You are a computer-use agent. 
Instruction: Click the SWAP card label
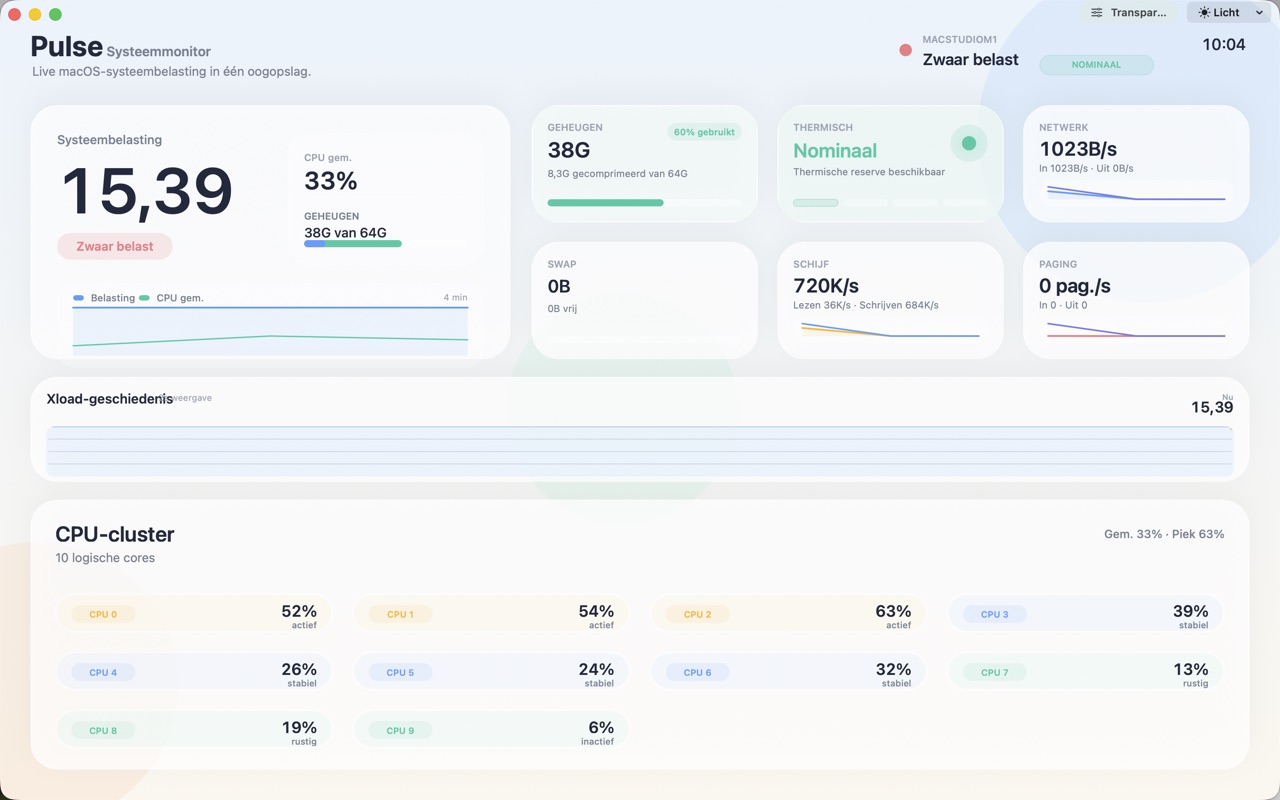562,264
